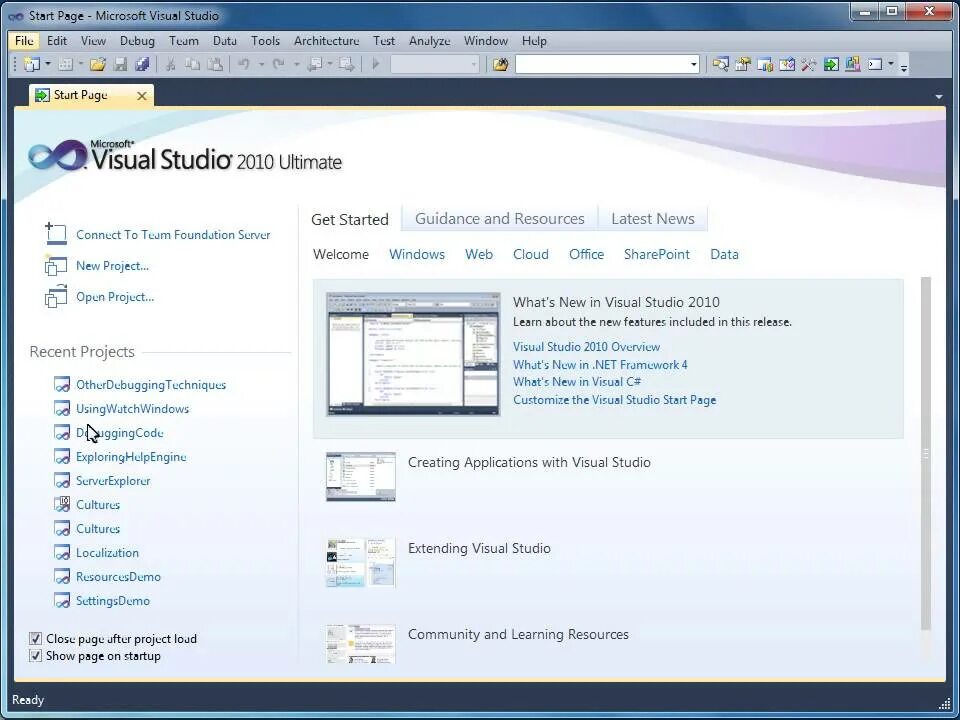Screen dimensions: 960x720
Task: Click the New Project... link
Action: [112, 266]
